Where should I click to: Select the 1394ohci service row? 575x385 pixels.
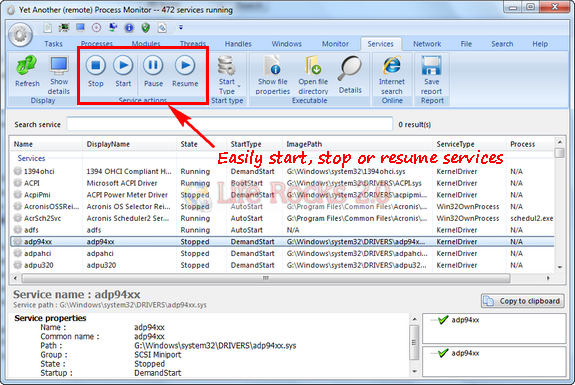pos(282,171)
